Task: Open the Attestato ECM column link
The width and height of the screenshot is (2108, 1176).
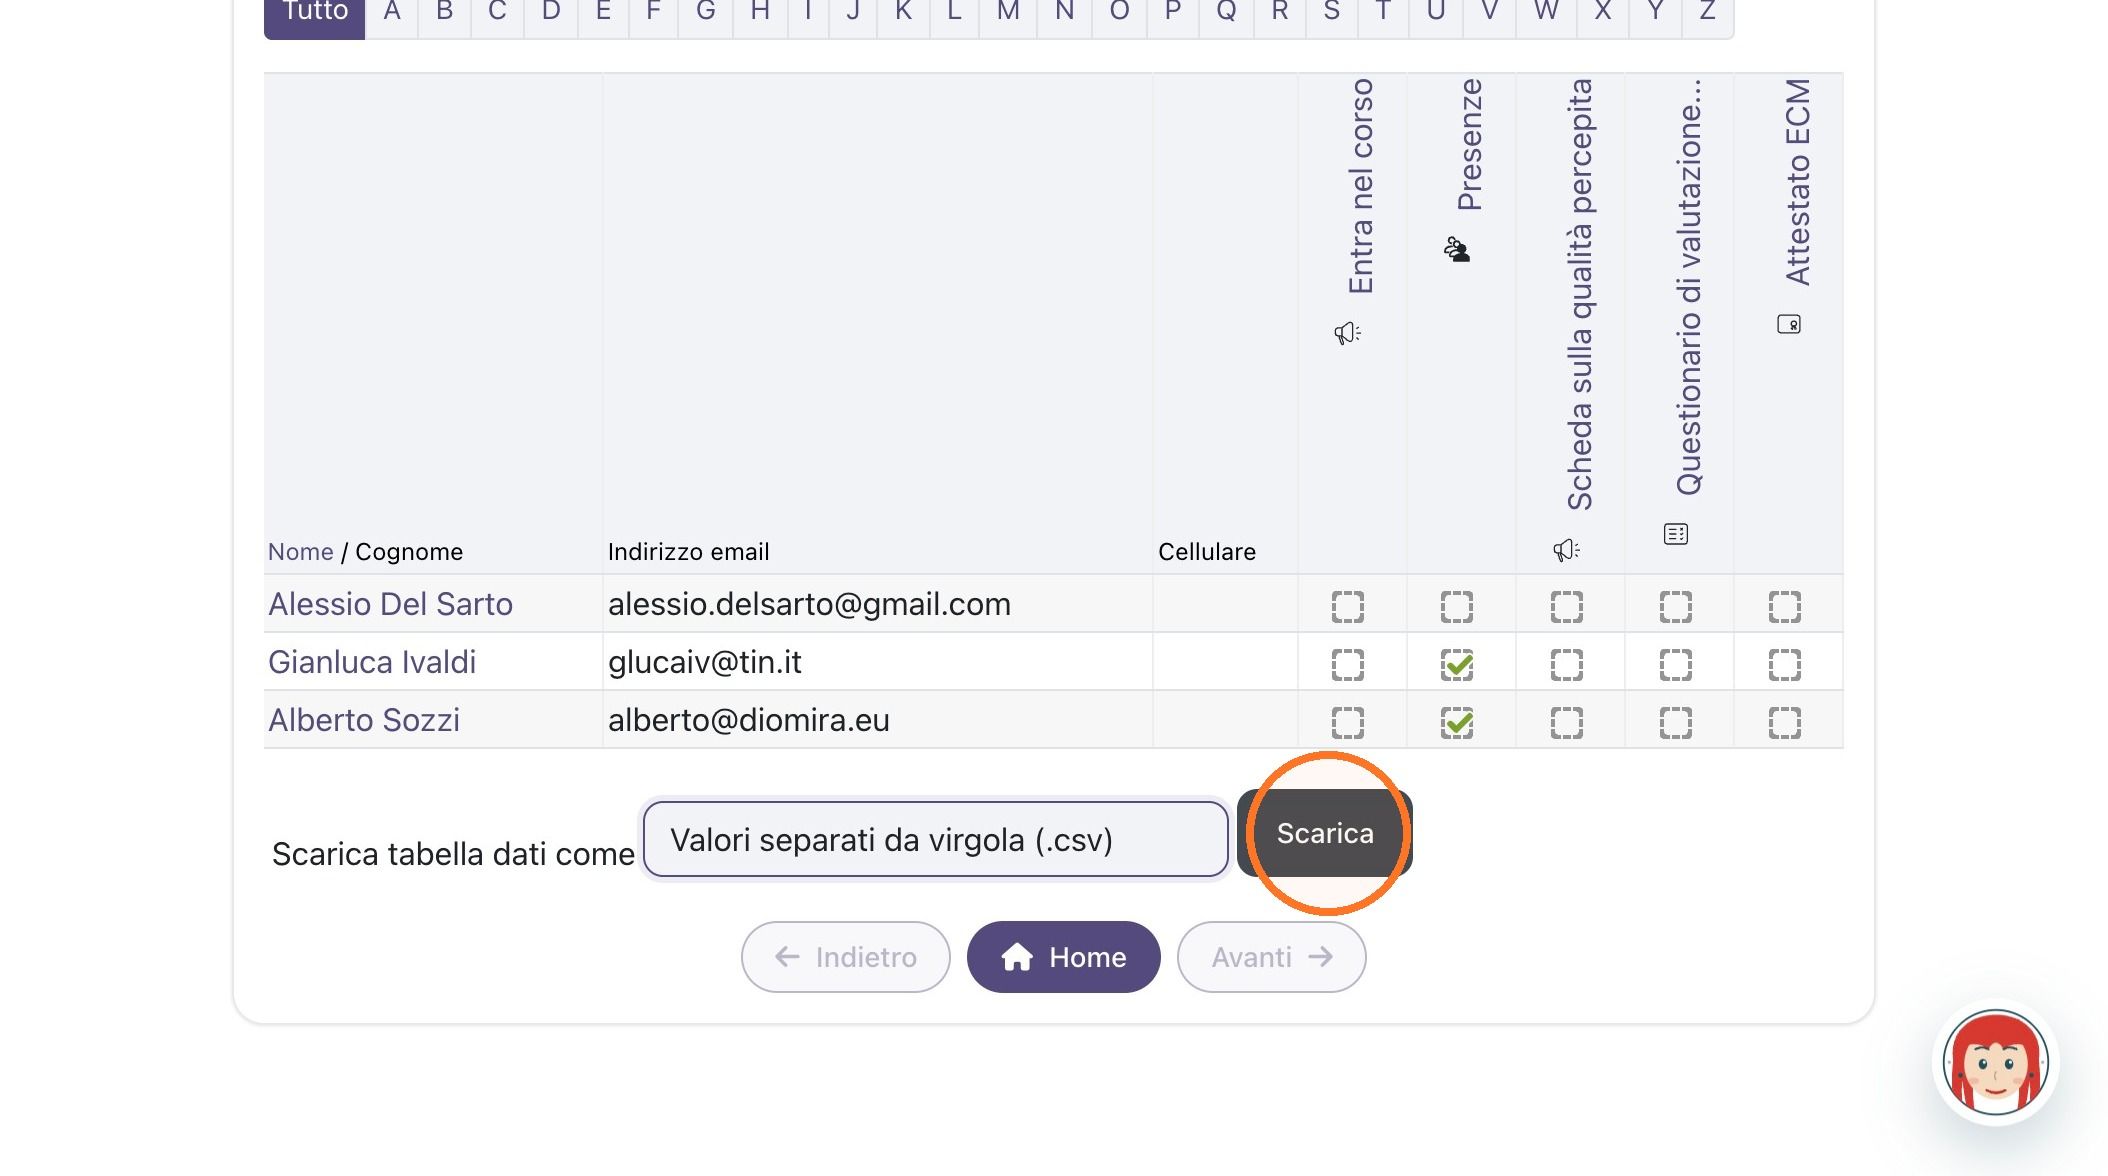Action: [x=1798, y=183]
